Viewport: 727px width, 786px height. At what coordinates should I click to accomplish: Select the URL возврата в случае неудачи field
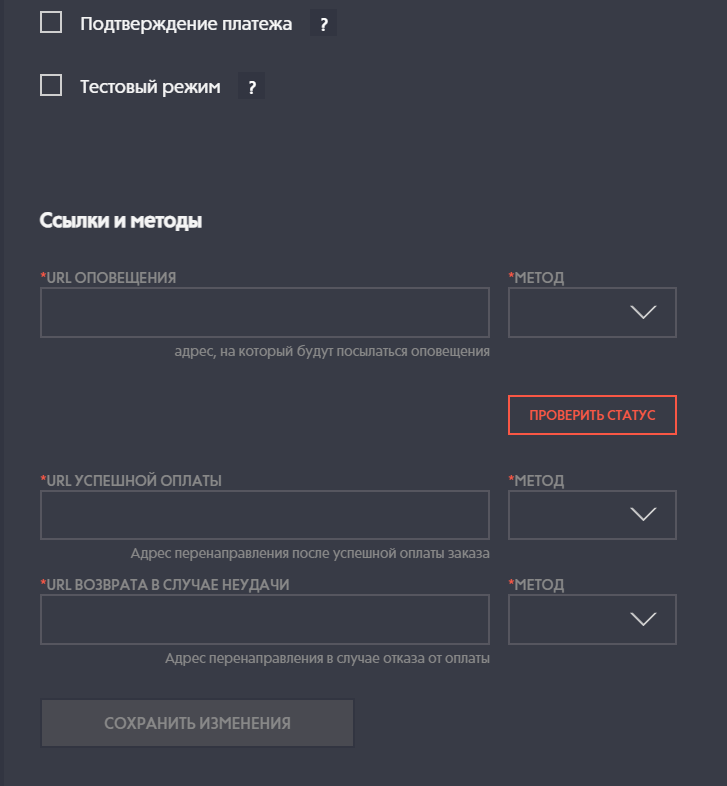265,620
